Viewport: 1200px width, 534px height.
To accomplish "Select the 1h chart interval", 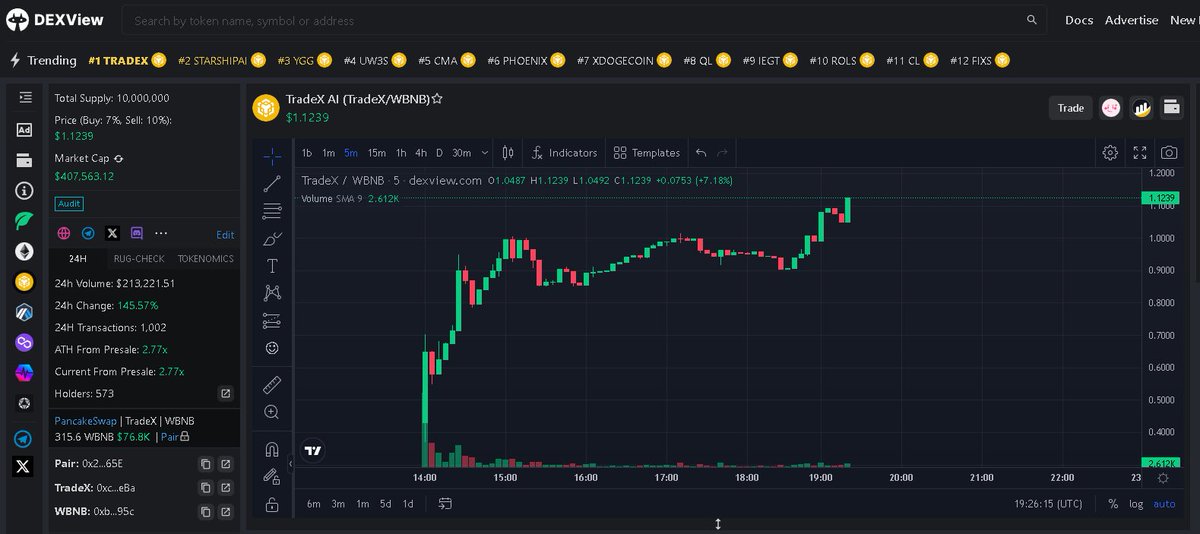I will (x=401, y=153).
